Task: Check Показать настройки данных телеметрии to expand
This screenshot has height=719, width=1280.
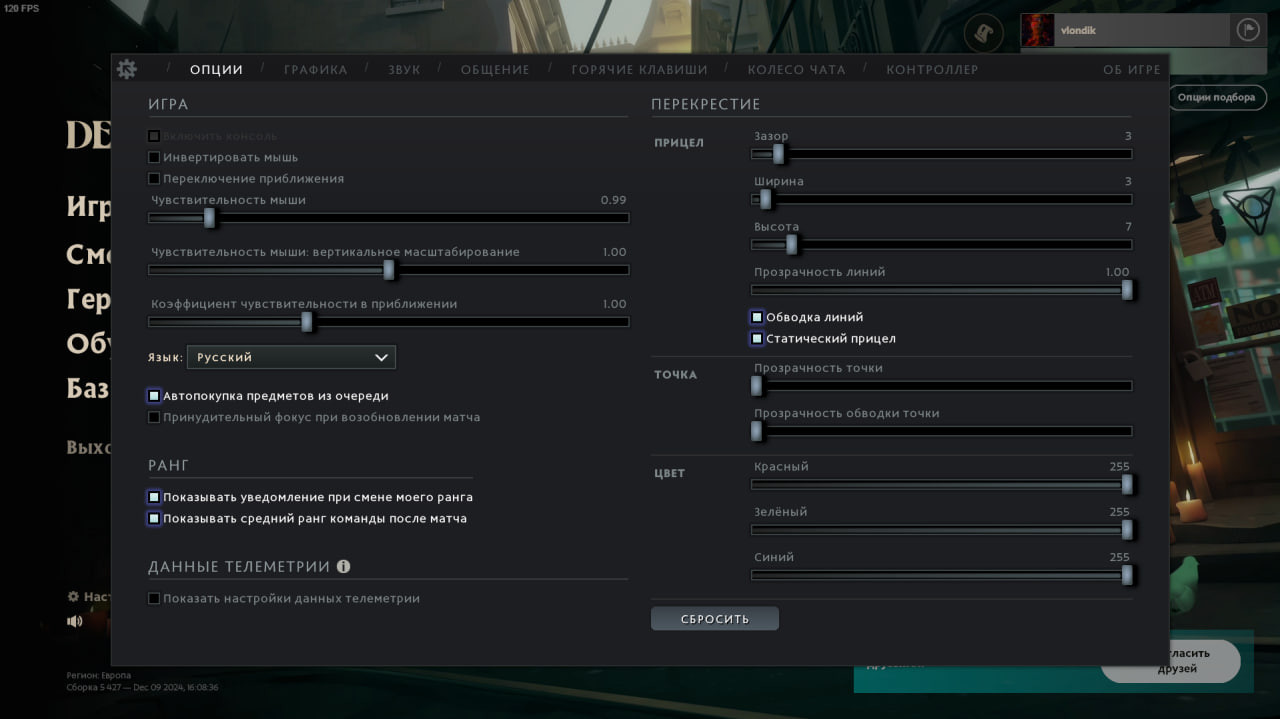Action: [154, 599]
